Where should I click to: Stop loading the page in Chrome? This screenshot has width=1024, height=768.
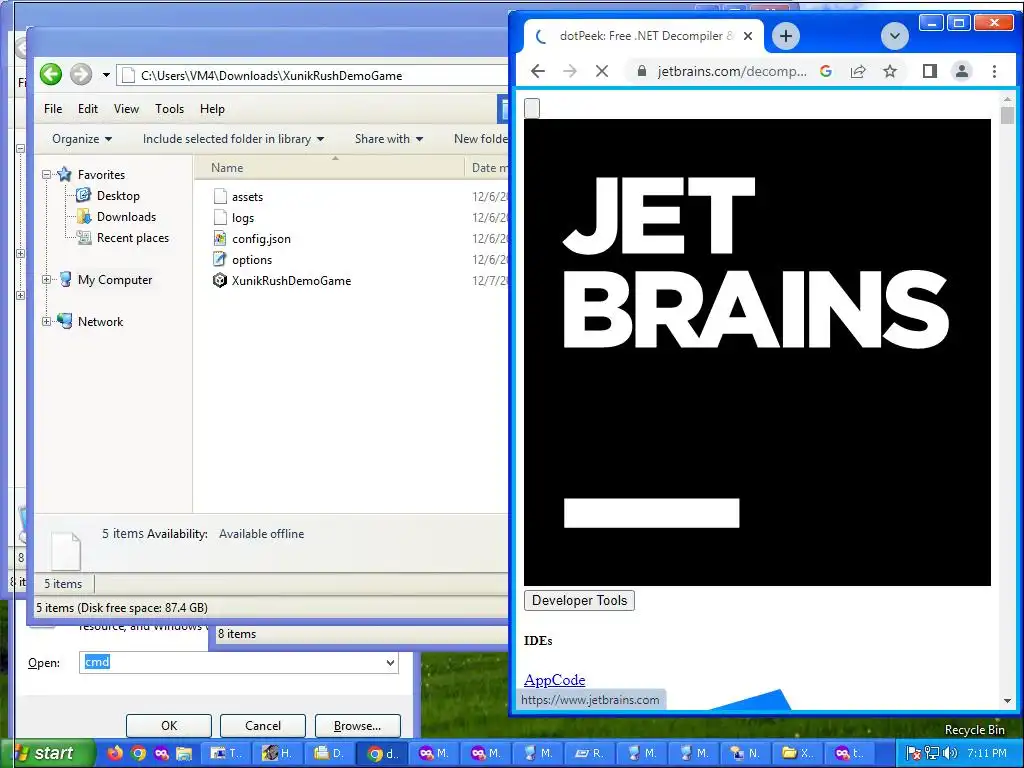click(602, 71)
